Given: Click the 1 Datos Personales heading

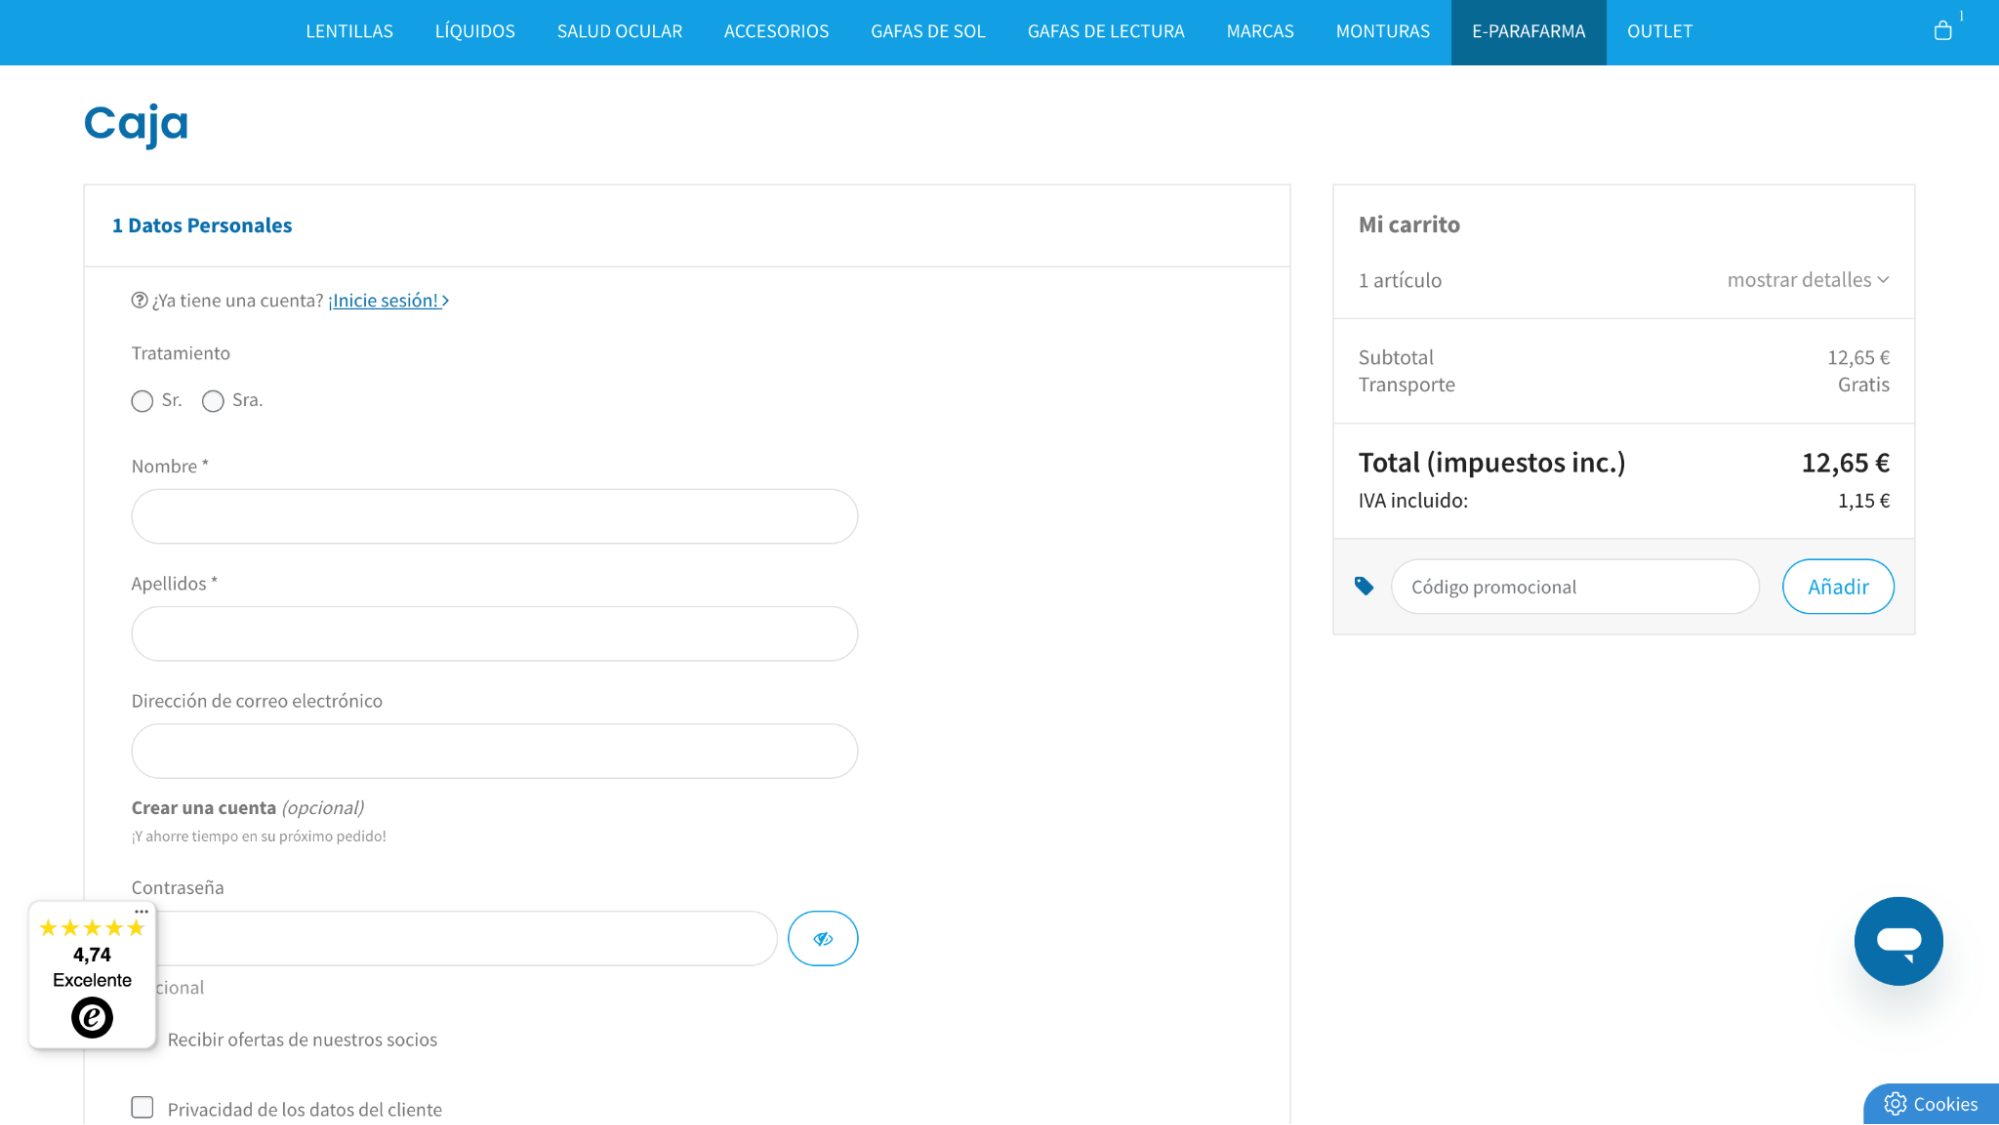Looking at the screenshot, I should pyautogui.click(x=202, y=225).
